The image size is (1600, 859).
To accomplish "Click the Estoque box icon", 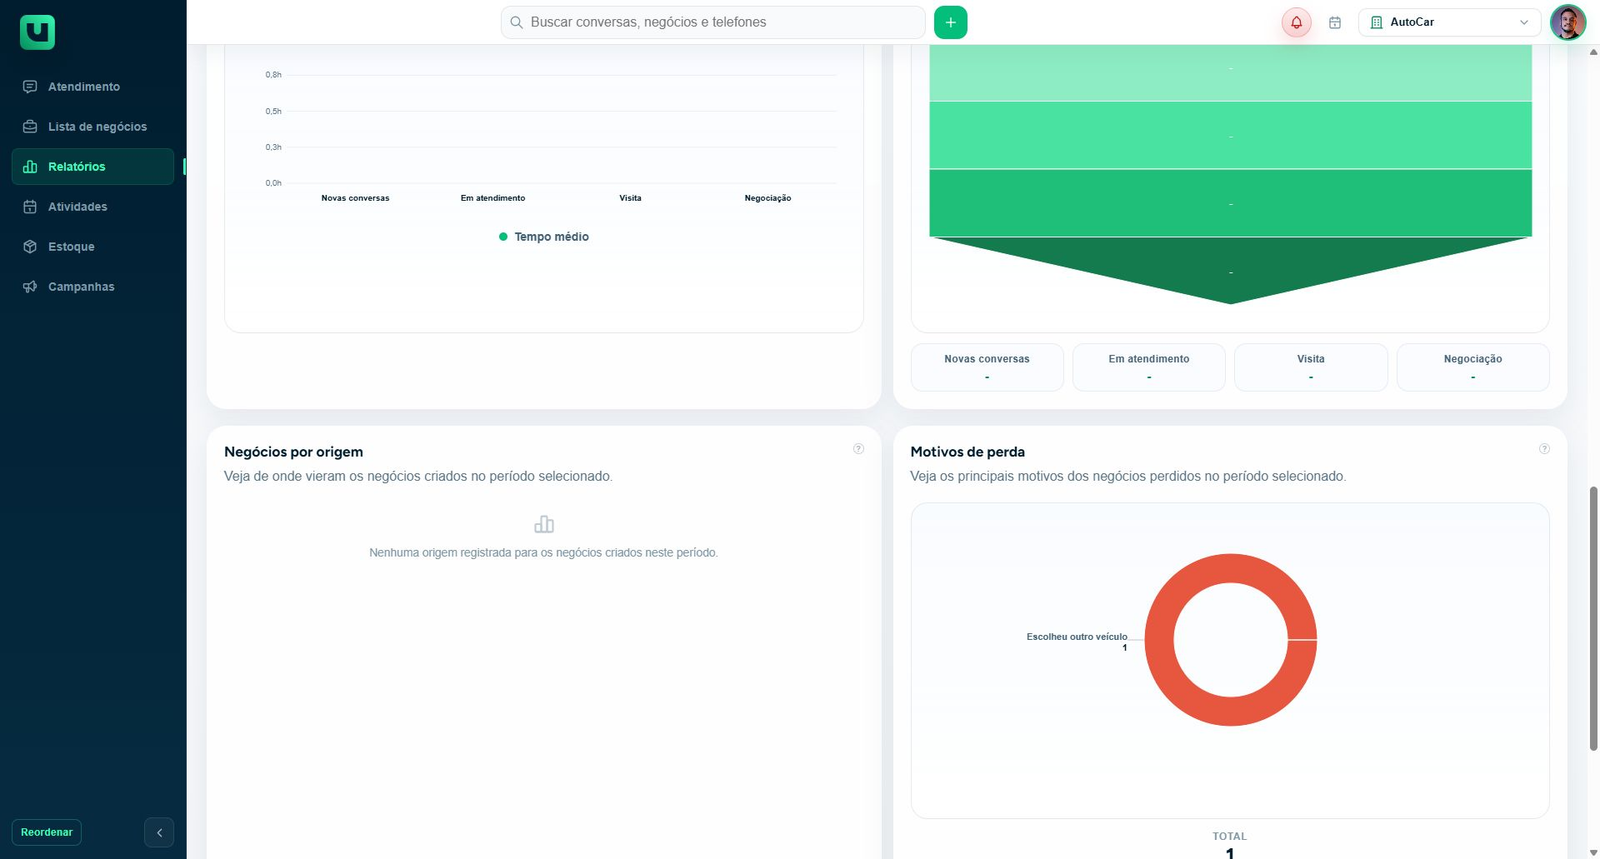I will click(x=30, y=247).
